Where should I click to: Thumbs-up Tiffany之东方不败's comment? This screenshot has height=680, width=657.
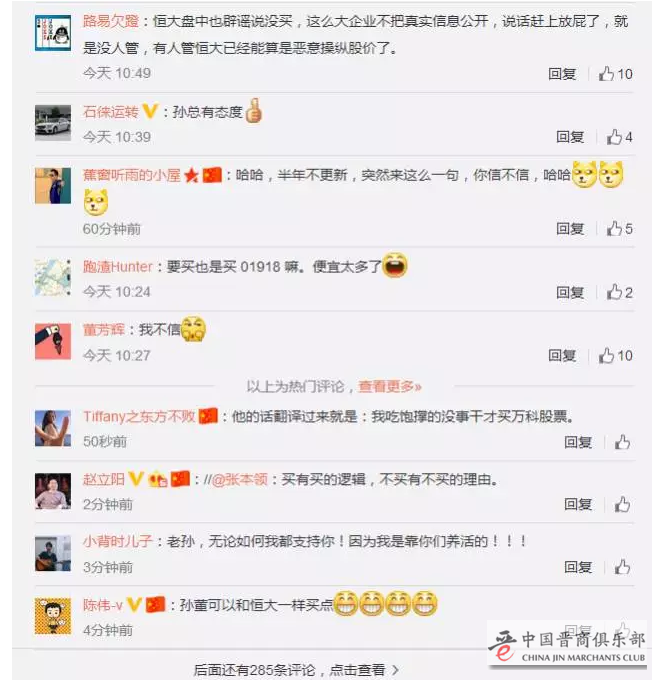[622, 442]
